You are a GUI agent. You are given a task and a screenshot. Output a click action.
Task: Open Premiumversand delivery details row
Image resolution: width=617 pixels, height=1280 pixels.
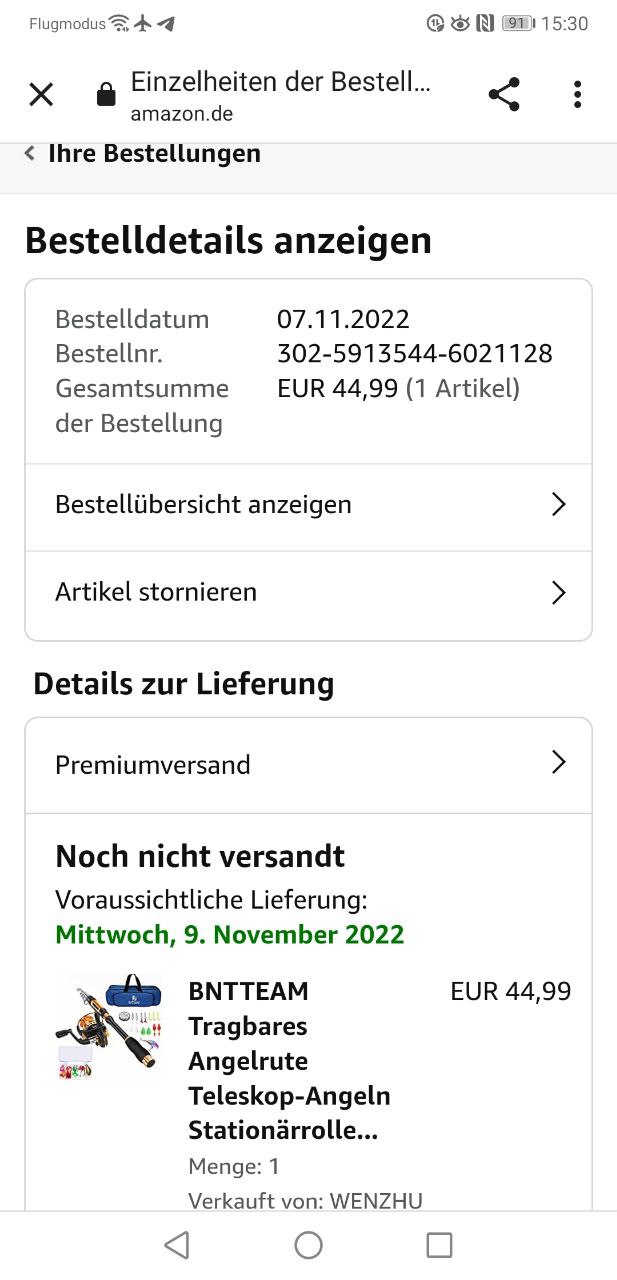tap(153, 765)
